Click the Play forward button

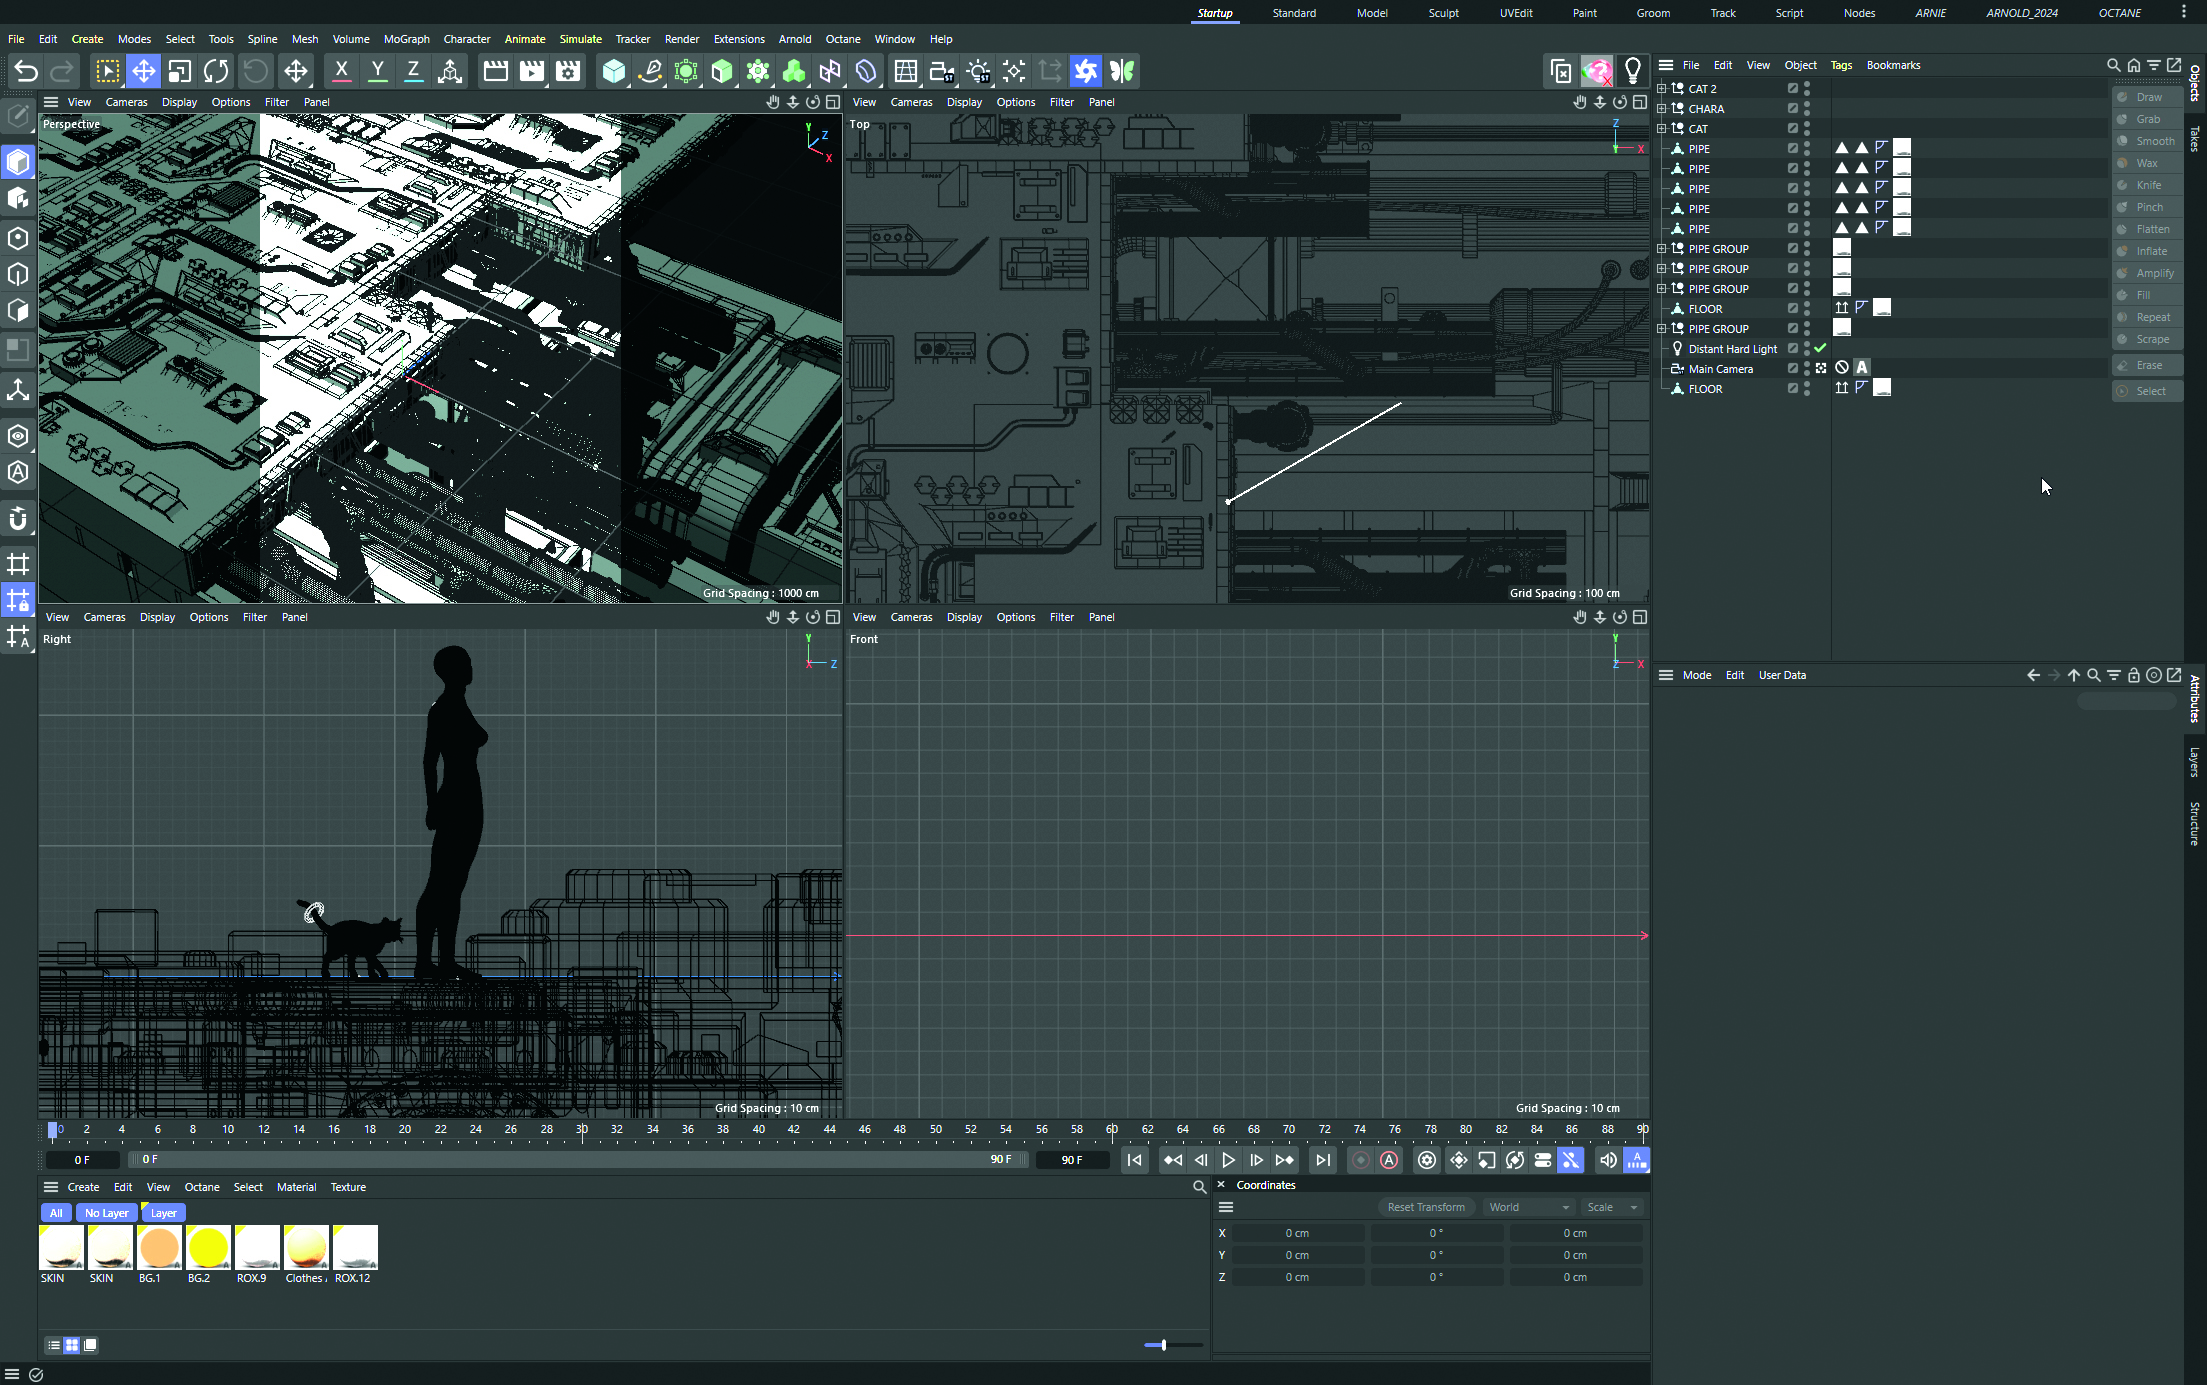[1228, 1160]
